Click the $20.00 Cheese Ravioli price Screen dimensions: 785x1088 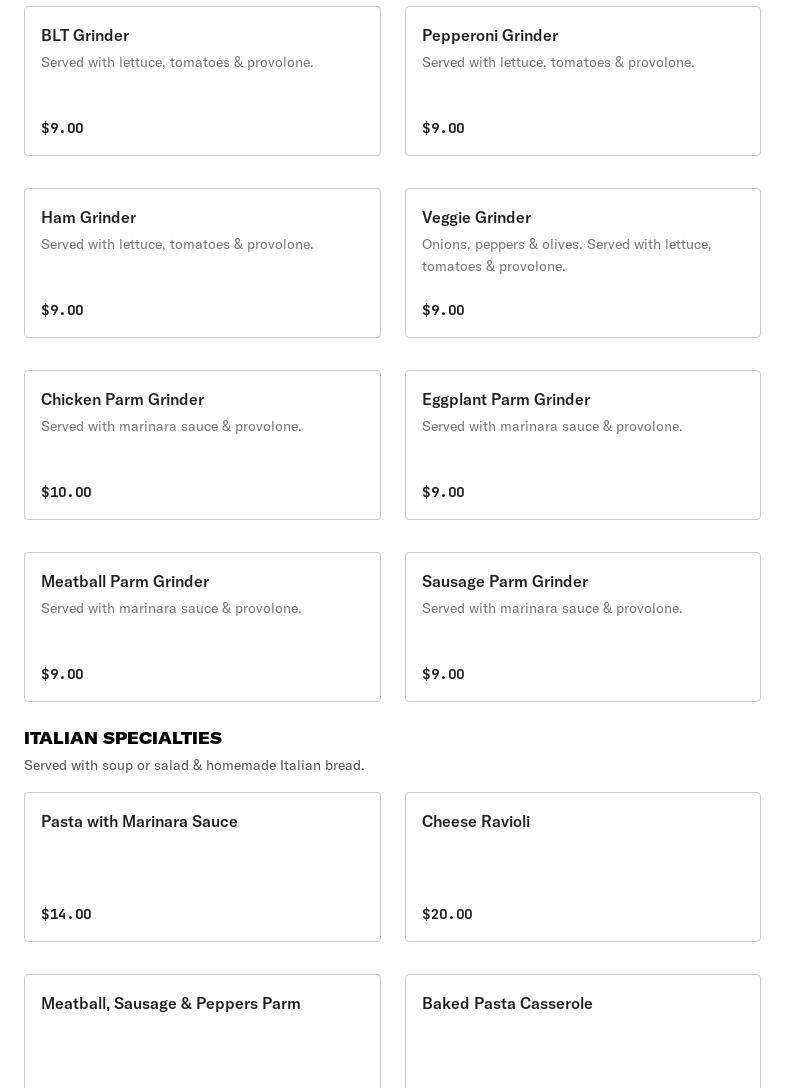pos(447,914)
